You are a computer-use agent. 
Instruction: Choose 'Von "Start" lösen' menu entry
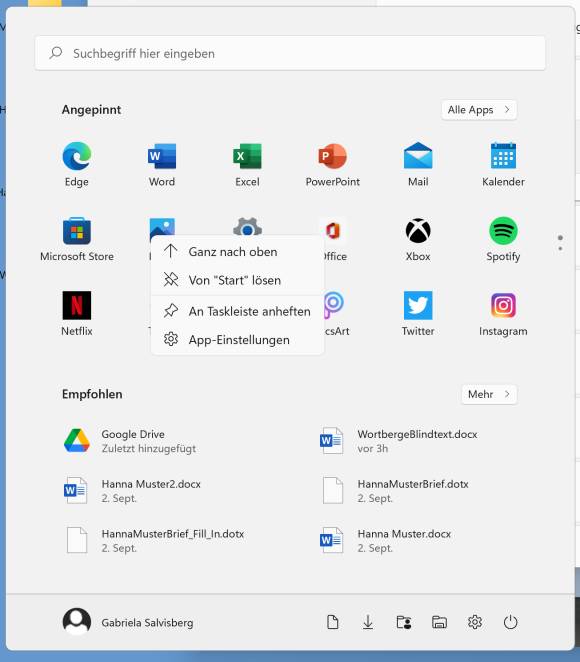[237, 280]
